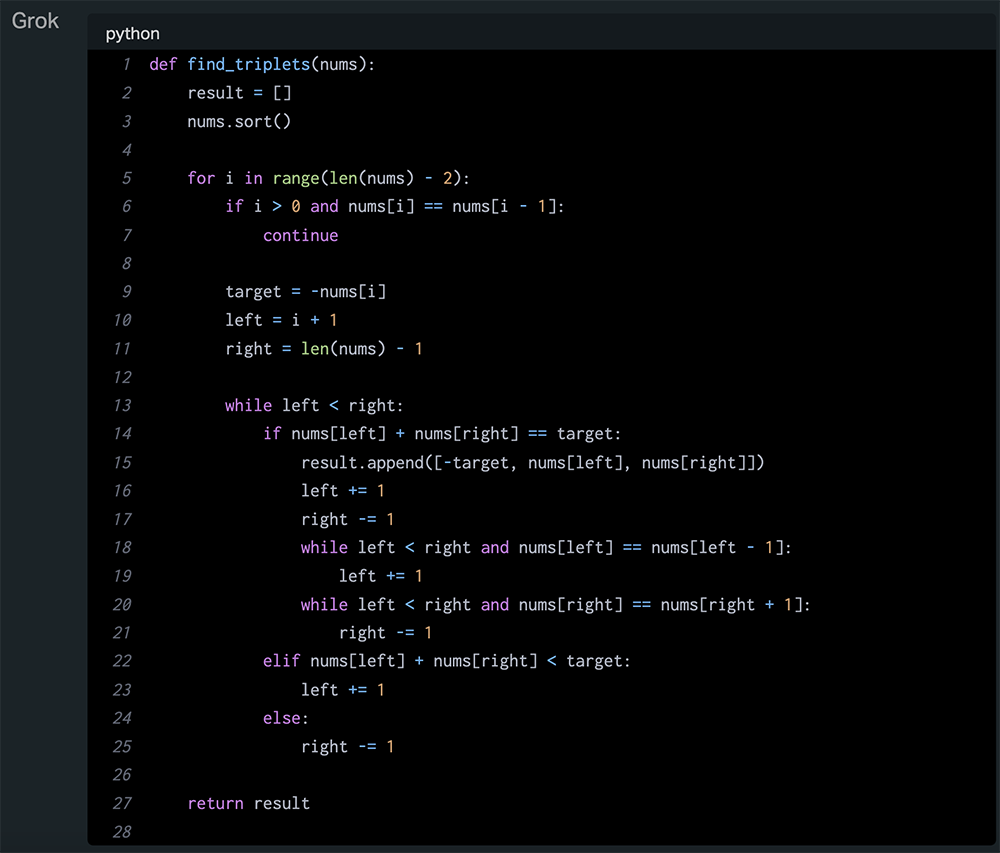Click the def keyword
Screen dimensions: 1000x853
[x=163, y=65]
